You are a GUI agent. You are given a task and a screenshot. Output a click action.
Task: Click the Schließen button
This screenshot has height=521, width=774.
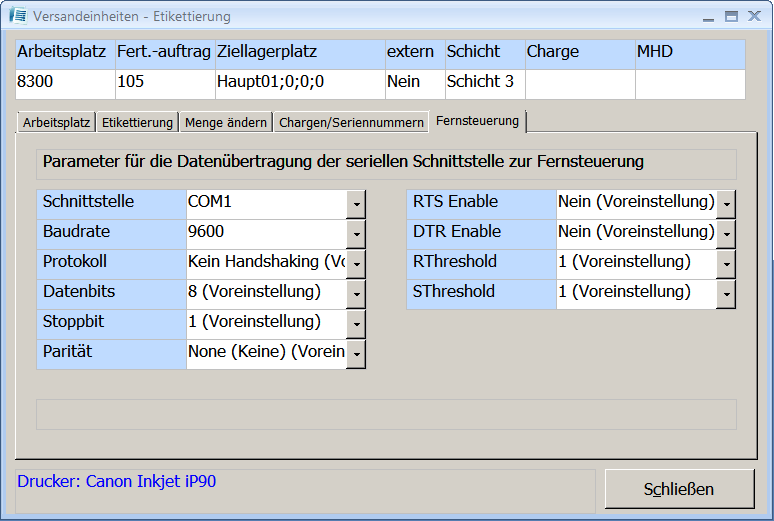(679, 489)
